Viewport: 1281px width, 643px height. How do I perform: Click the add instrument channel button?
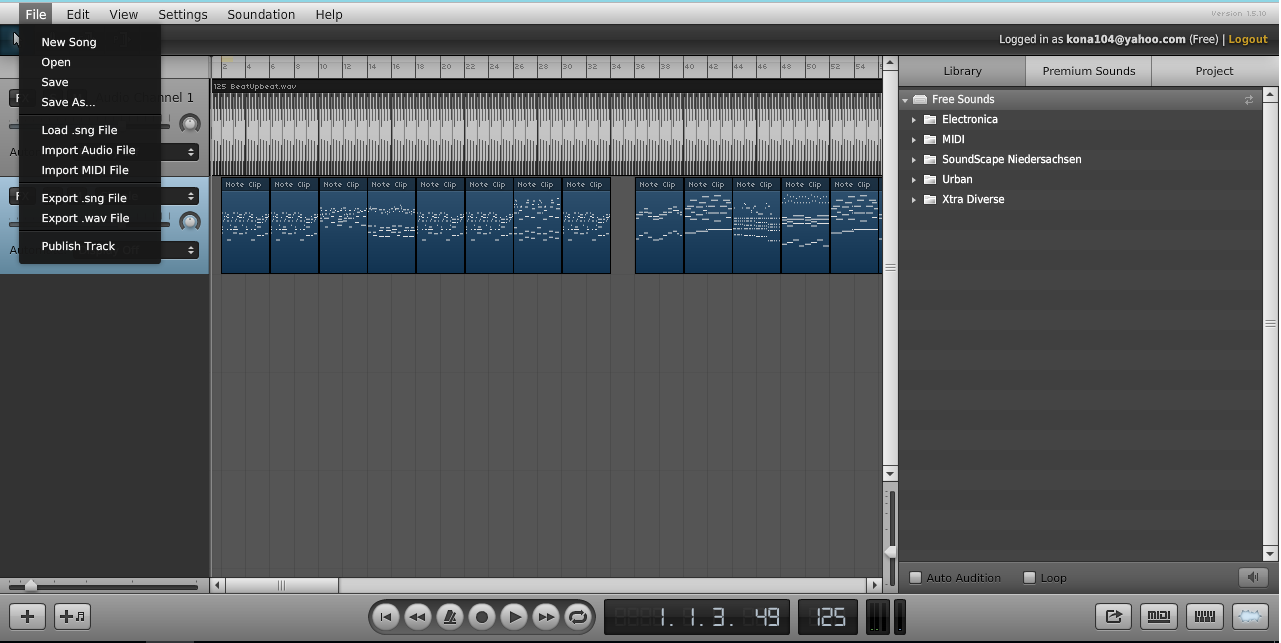coord(73,617)
